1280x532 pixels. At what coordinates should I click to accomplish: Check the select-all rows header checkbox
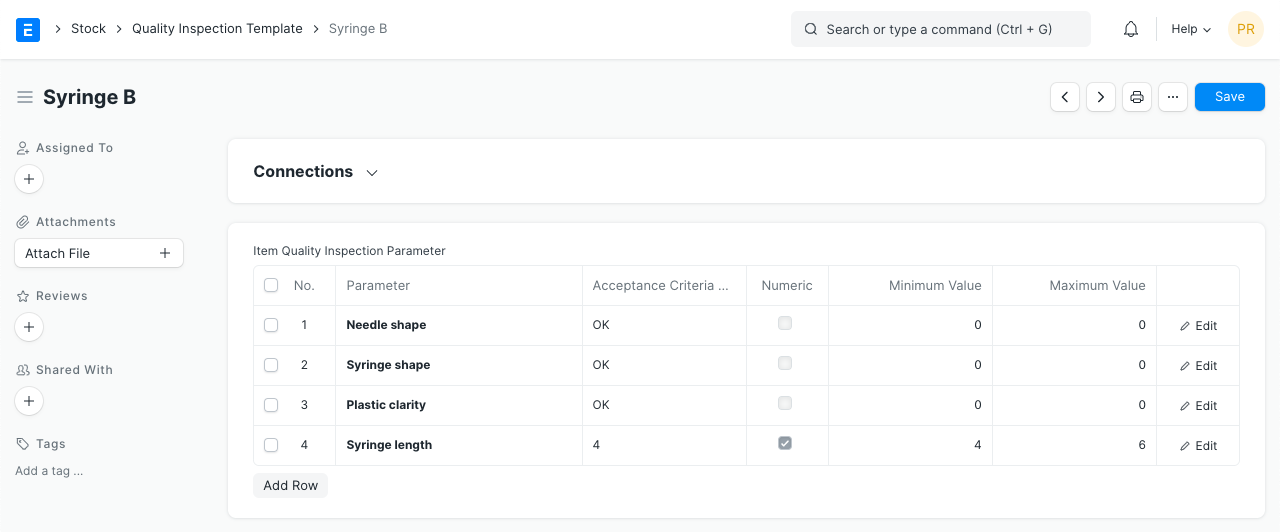click(x=271, y=285)
